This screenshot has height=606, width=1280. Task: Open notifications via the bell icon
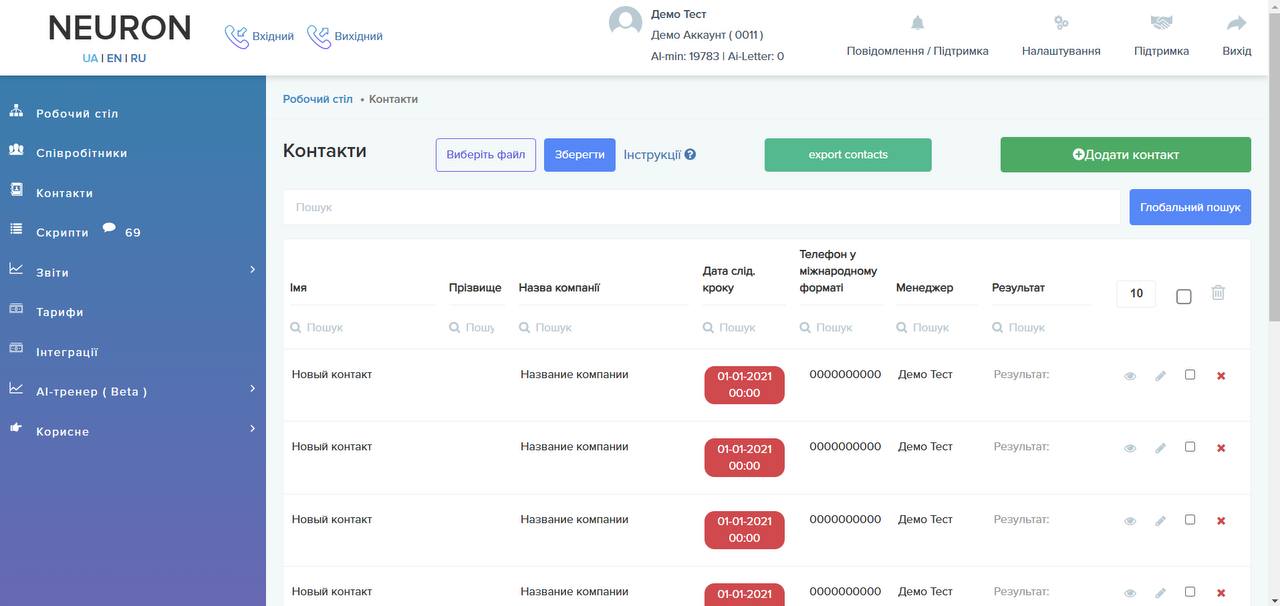(x=917, y=23)
